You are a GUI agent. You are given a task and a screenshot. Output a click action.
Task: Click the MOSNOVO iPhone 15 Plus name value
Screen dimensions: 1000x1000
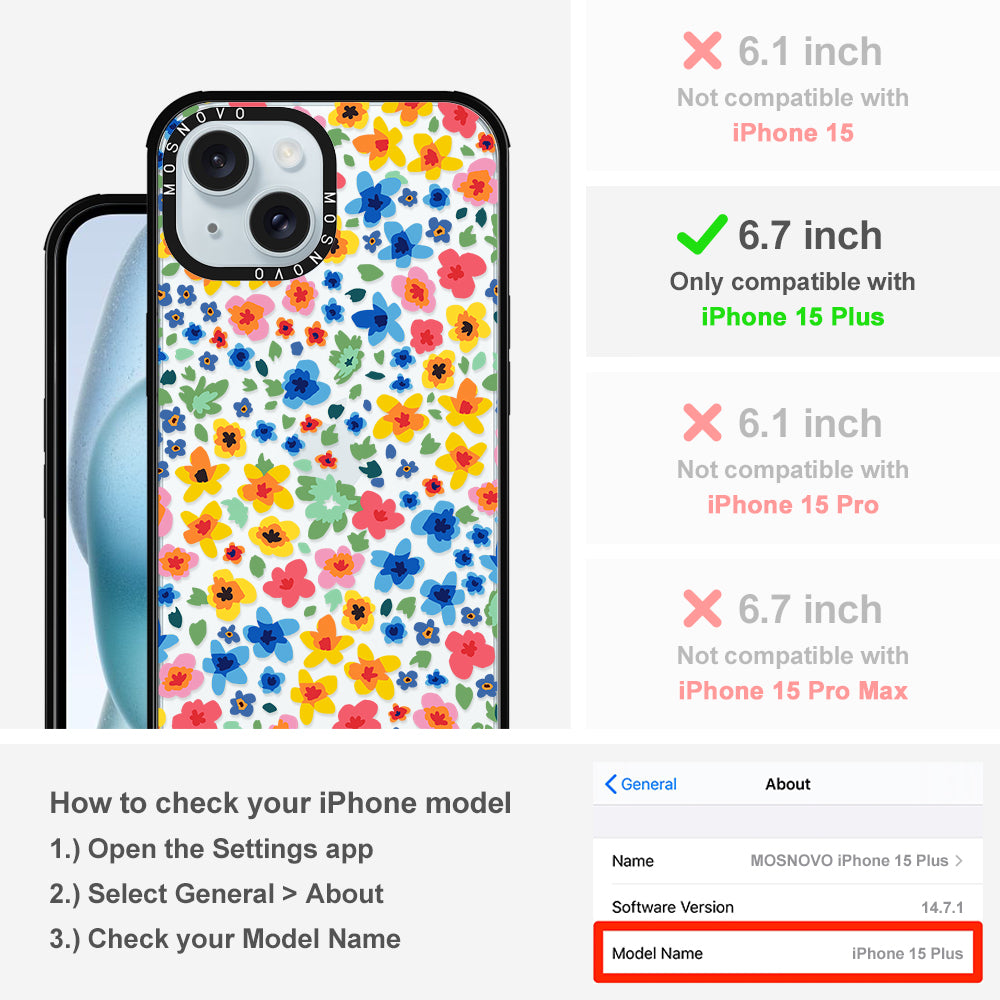click(849, 860)
